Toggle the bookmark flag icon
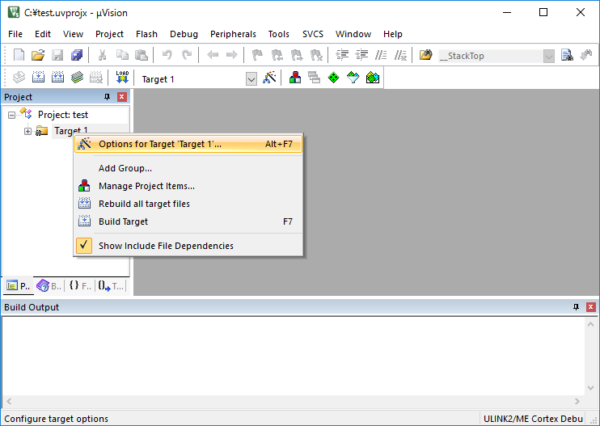The height and width of the screenshot is (426, 600). click(x=257, y=55)
